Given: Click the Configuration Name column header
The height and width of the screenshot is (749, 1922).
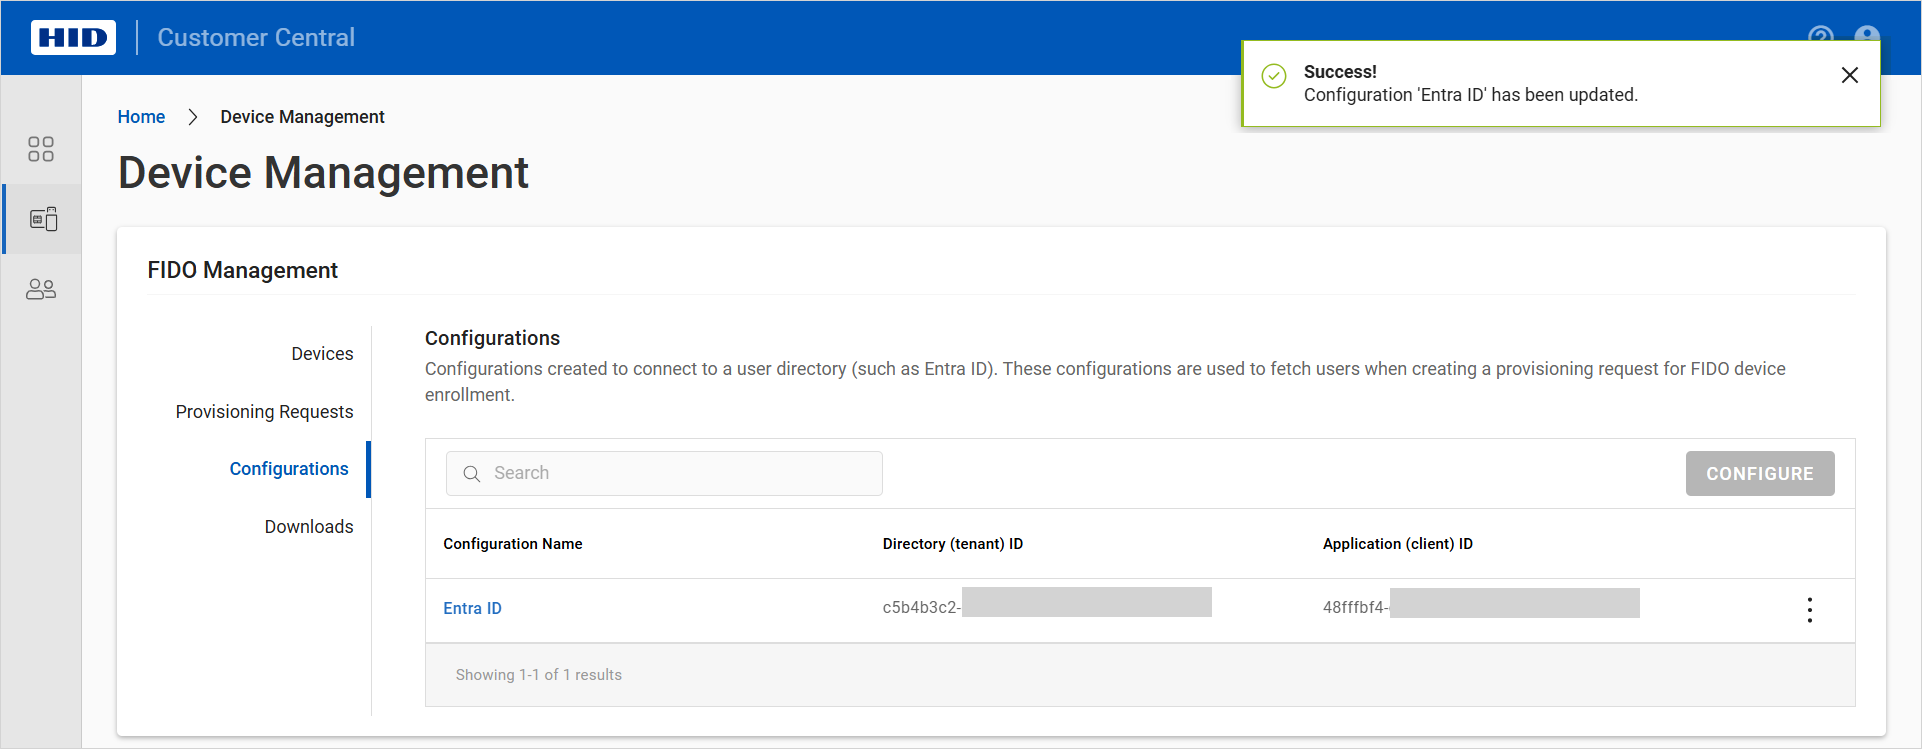Looking at the screenshot, I should point(512,544).
